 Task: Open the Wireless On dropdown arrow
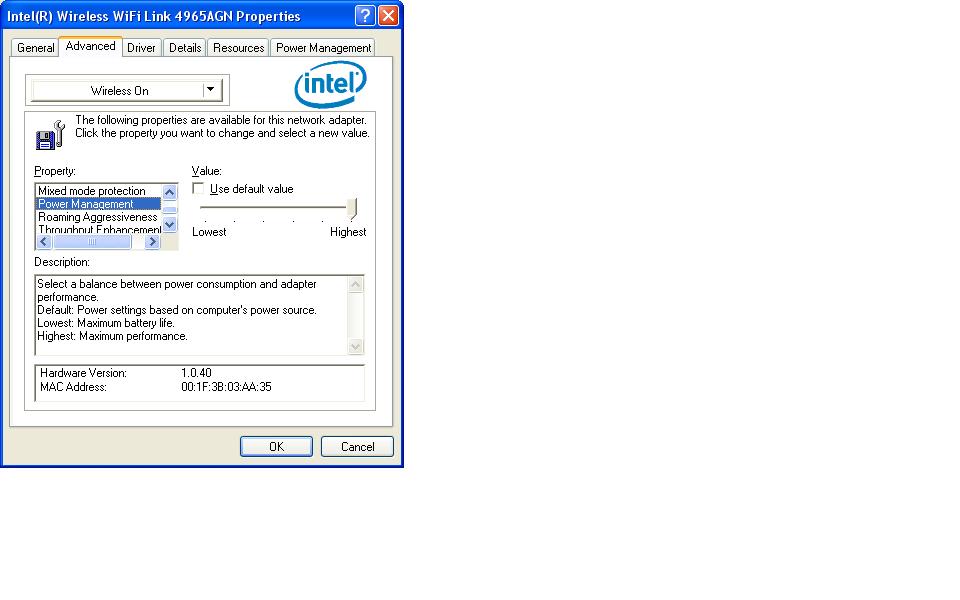tap(211, 90)
